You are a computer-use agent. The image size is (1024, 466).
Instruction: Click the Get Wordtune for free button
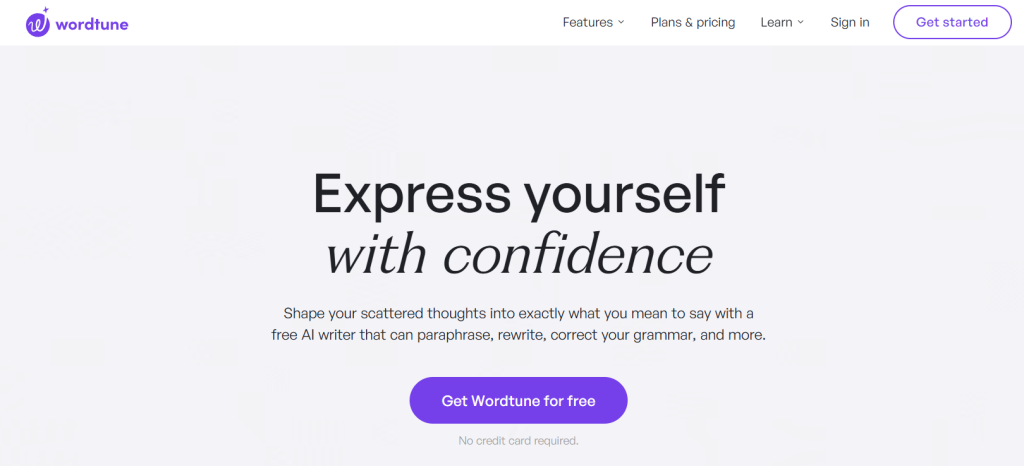click(519, 400)
